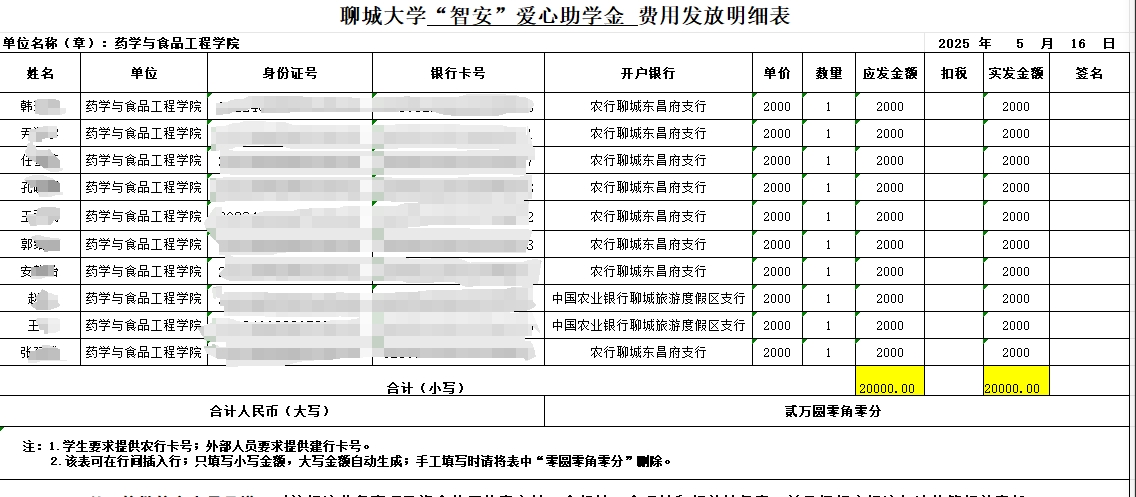1136x497 pixels.
Task: Select the 应发金额 header cell
Action: pyautogui.click(x=889, y=73)
